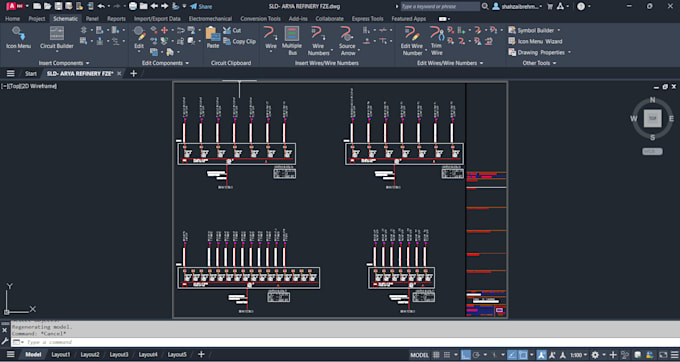Switch to the Start file tab
This screenshot has height=362, width=680.
click(30, 73)
